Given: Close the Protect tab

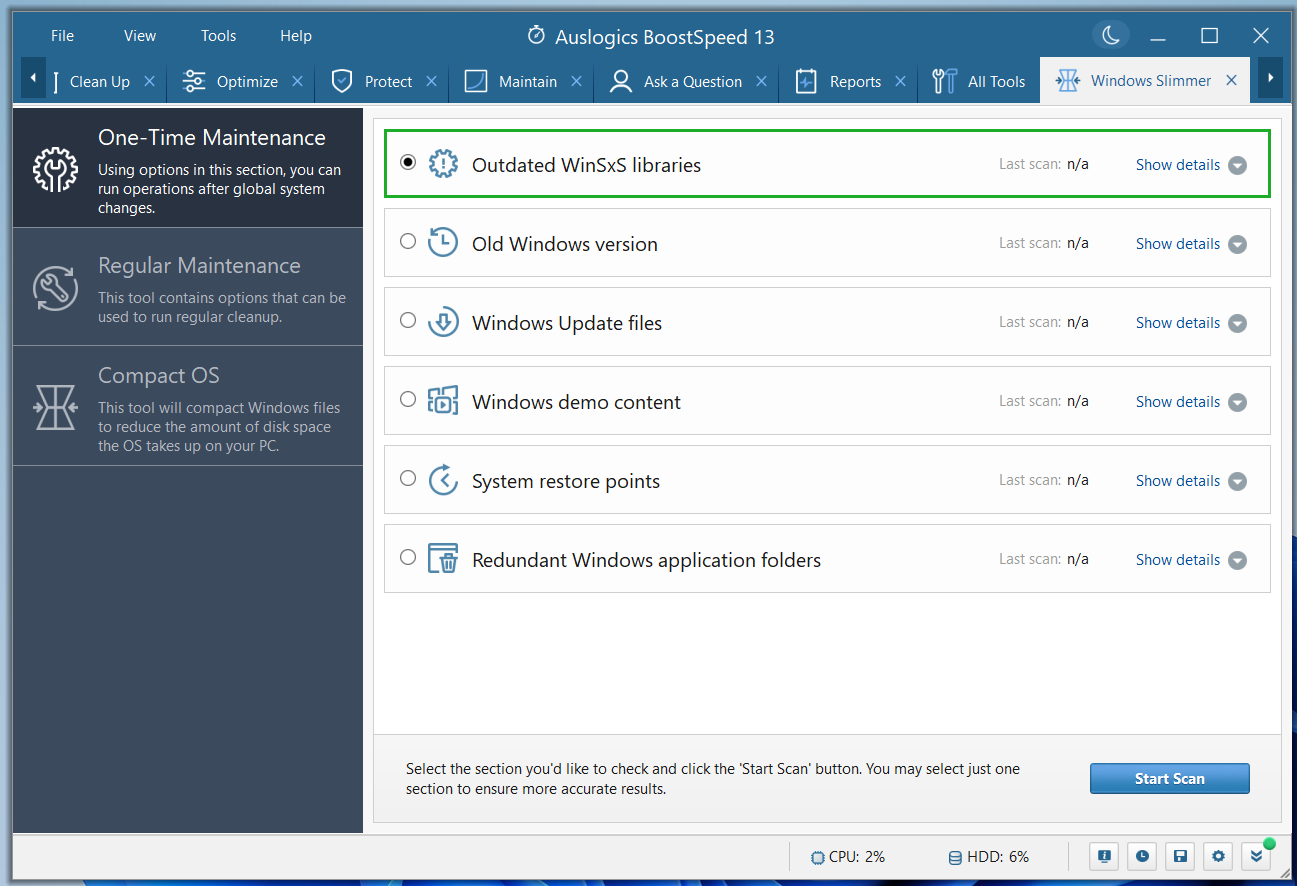Looking at the screenshot, I should tap(431, 81).
